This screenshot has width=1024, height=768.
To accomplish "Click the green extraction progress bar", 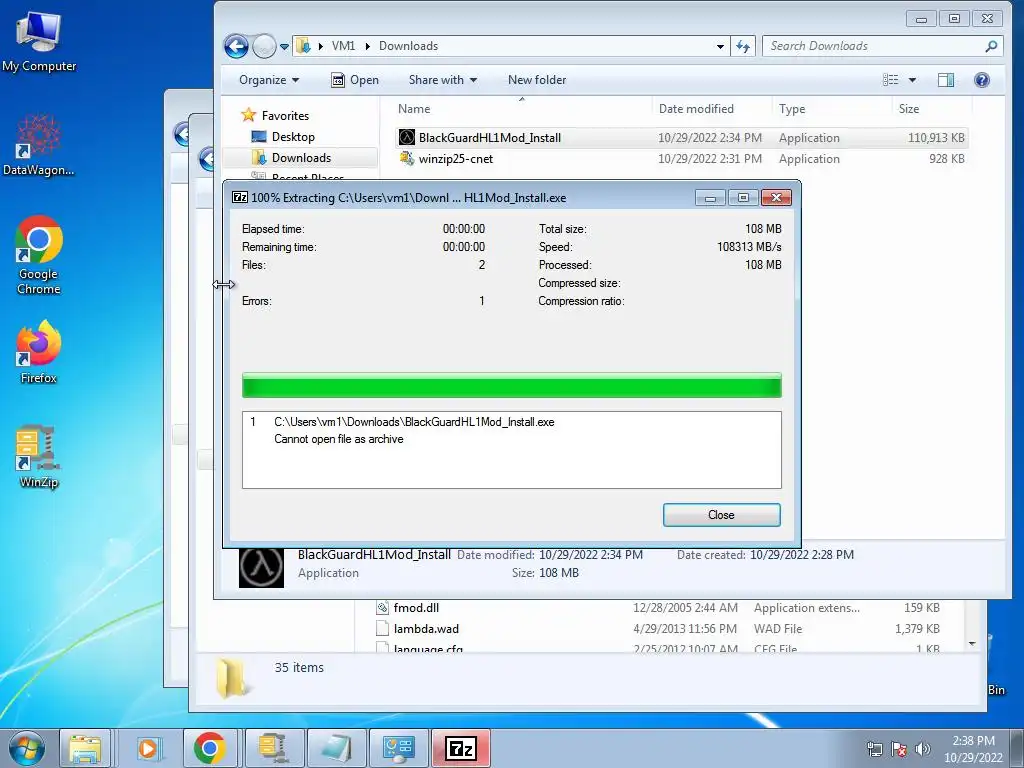I will [x=511, y=385].
